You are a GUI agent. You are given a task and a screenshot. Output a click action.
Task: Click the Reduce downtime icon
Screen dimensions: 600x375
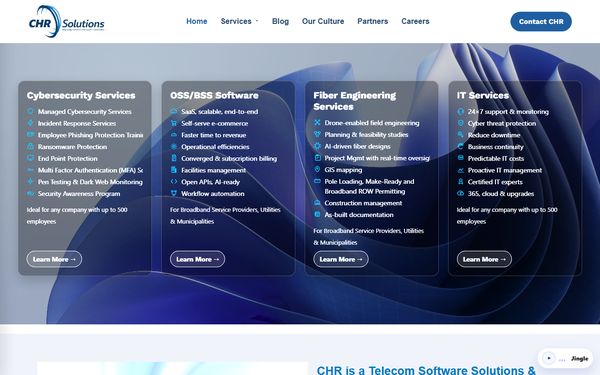[461, 135]
